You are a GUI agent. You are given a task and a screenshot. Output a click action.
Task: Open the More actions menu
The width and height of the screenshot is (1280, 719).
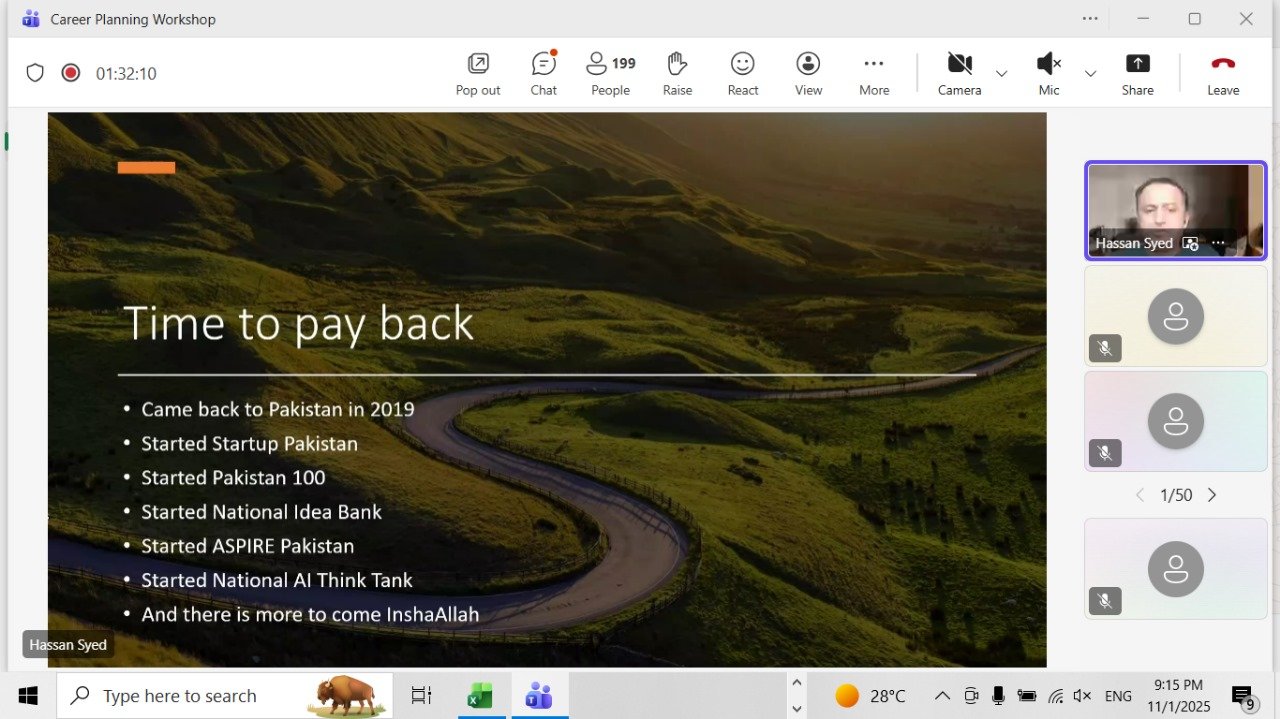click(x=874, y=73)
